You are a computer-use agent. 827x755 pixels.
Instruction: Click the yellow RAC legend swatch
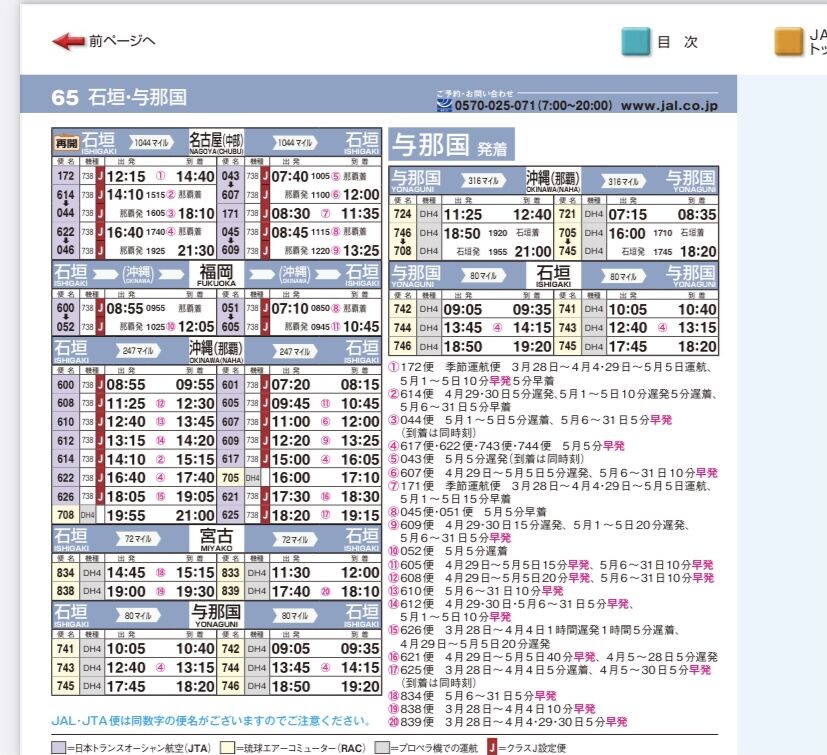click(x=227, y=748)
